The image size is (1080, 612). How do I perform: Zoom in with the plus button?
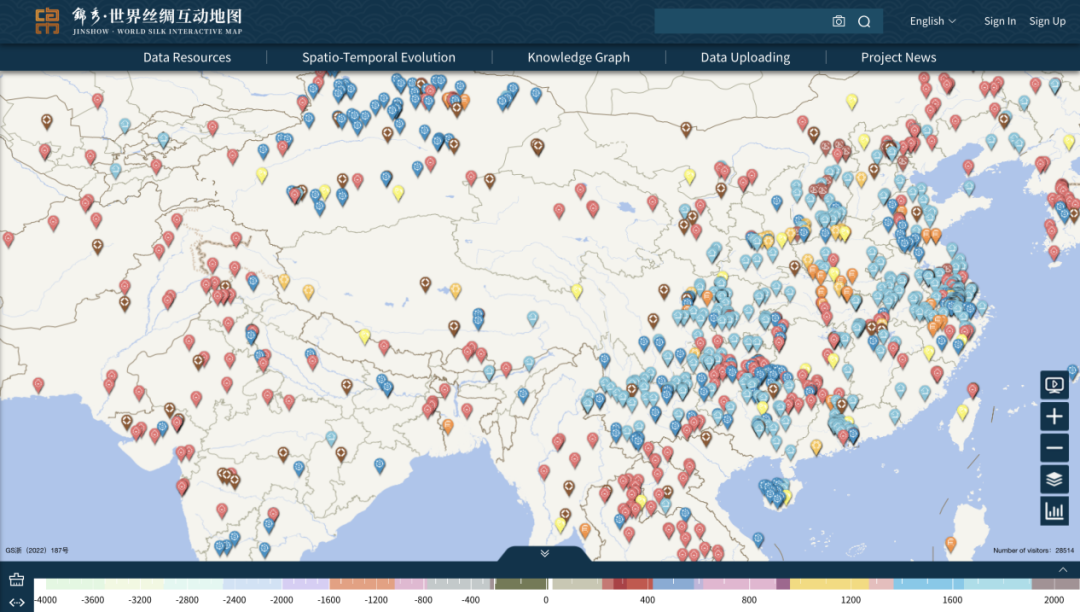[x=1054, y=416]
